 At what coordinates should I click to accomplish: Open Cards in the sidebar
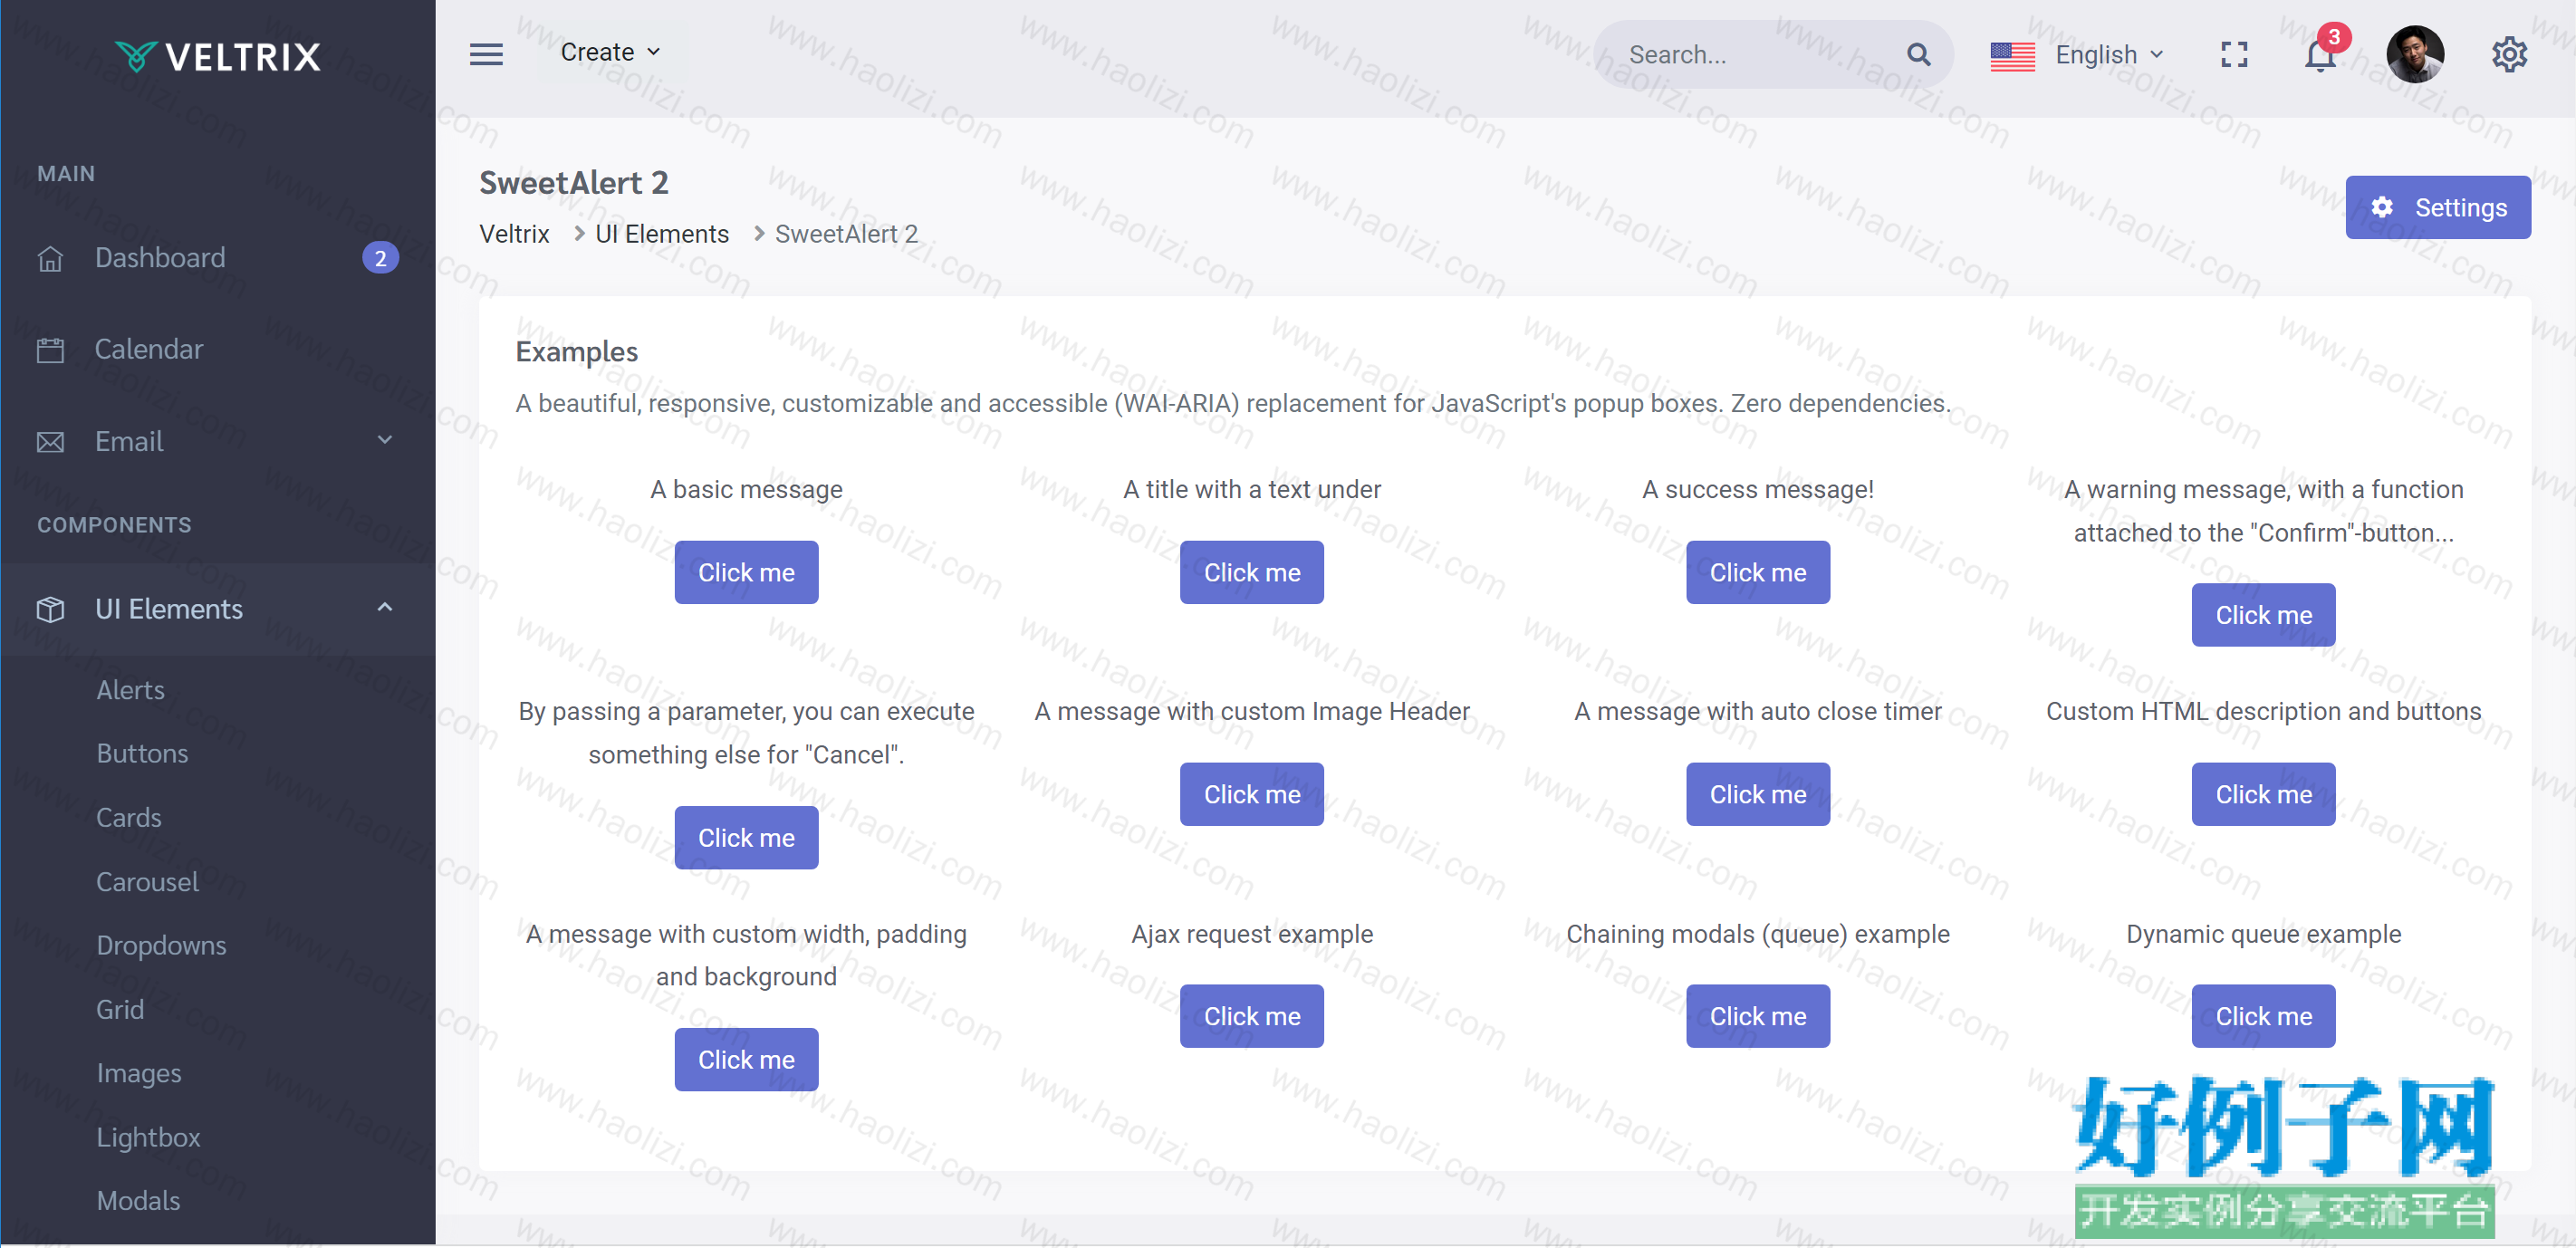pyautogui.click(x=128, y=818)
